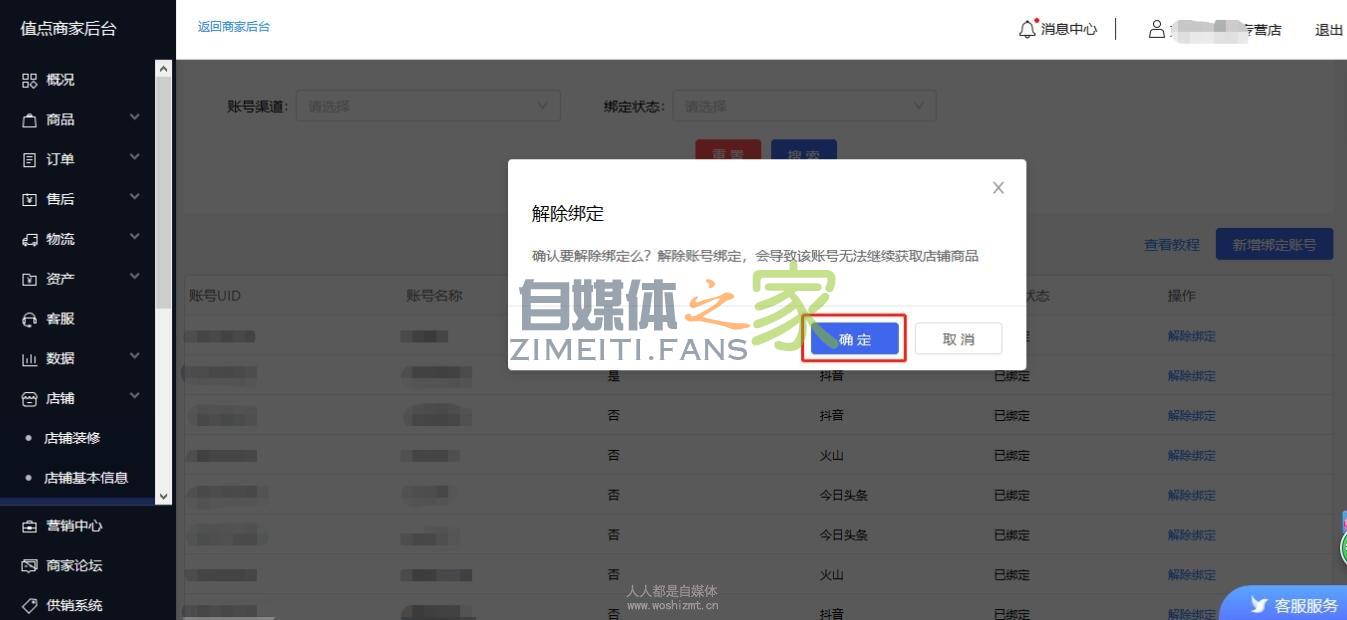Click the 售后 after-sales icon

click(x=29, y=199)
